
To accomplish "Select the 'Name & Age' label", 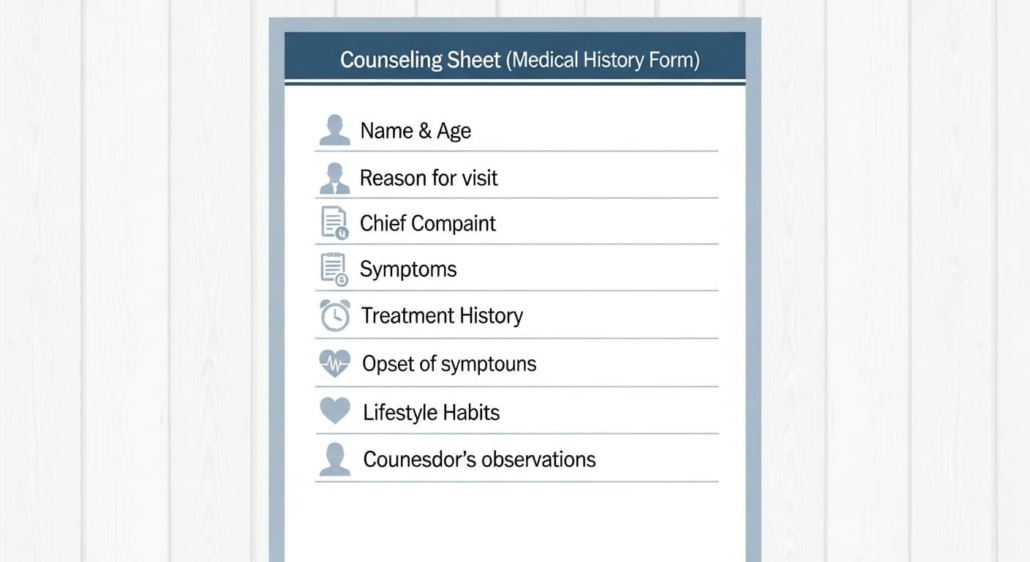I will [415, 131].
